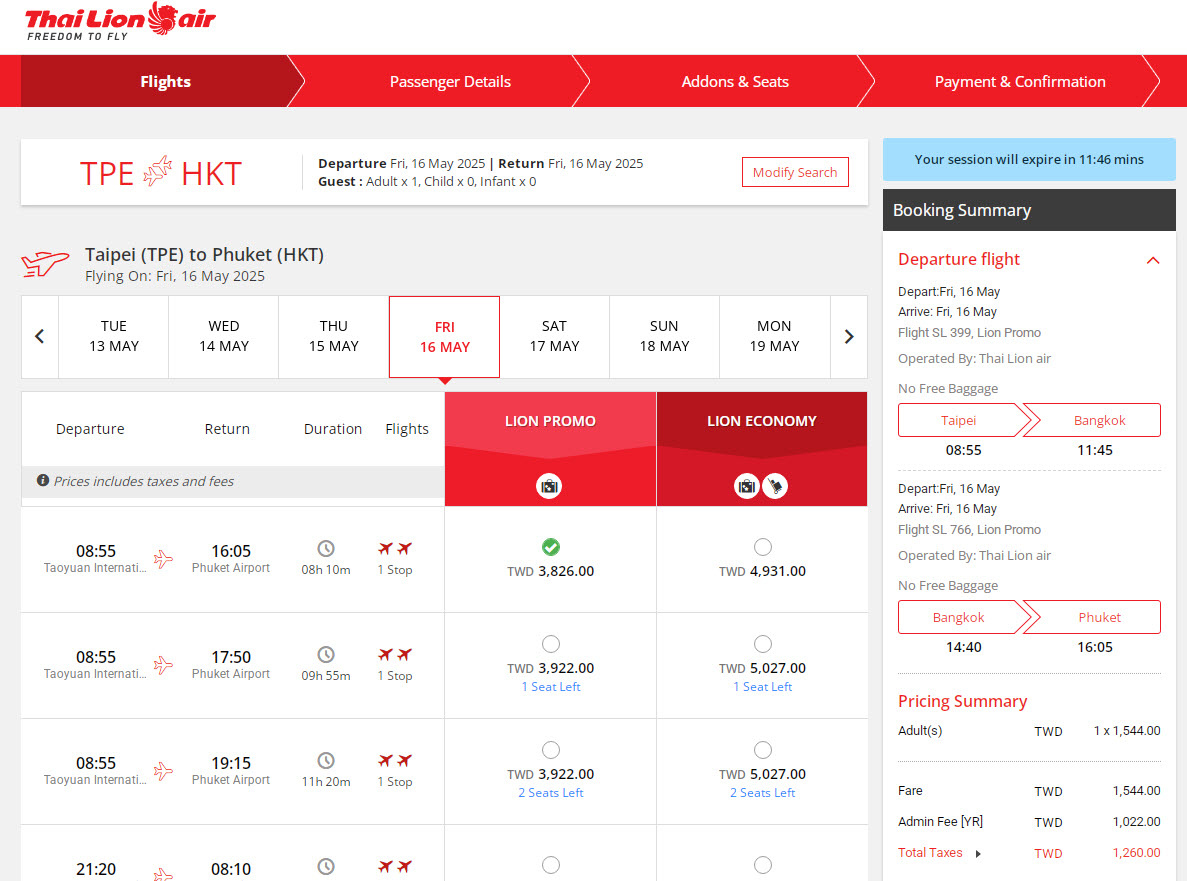Click the clock icon in the 21:20 flight row
The width and height of the screenshot is (1187, 881).
point(326,867)
